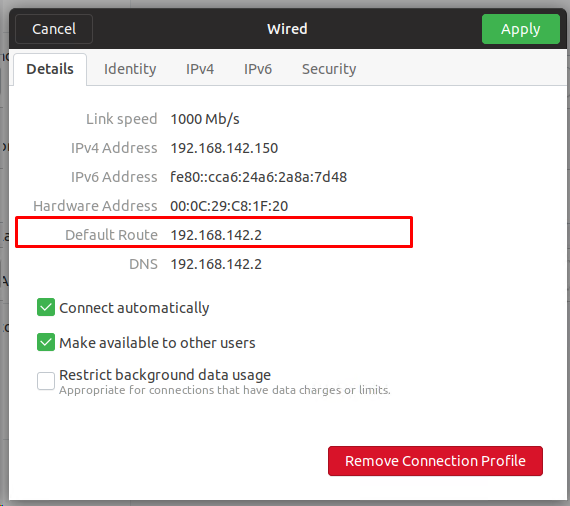
Task: Click the Hardware Address label
Action: click(95, 206)
